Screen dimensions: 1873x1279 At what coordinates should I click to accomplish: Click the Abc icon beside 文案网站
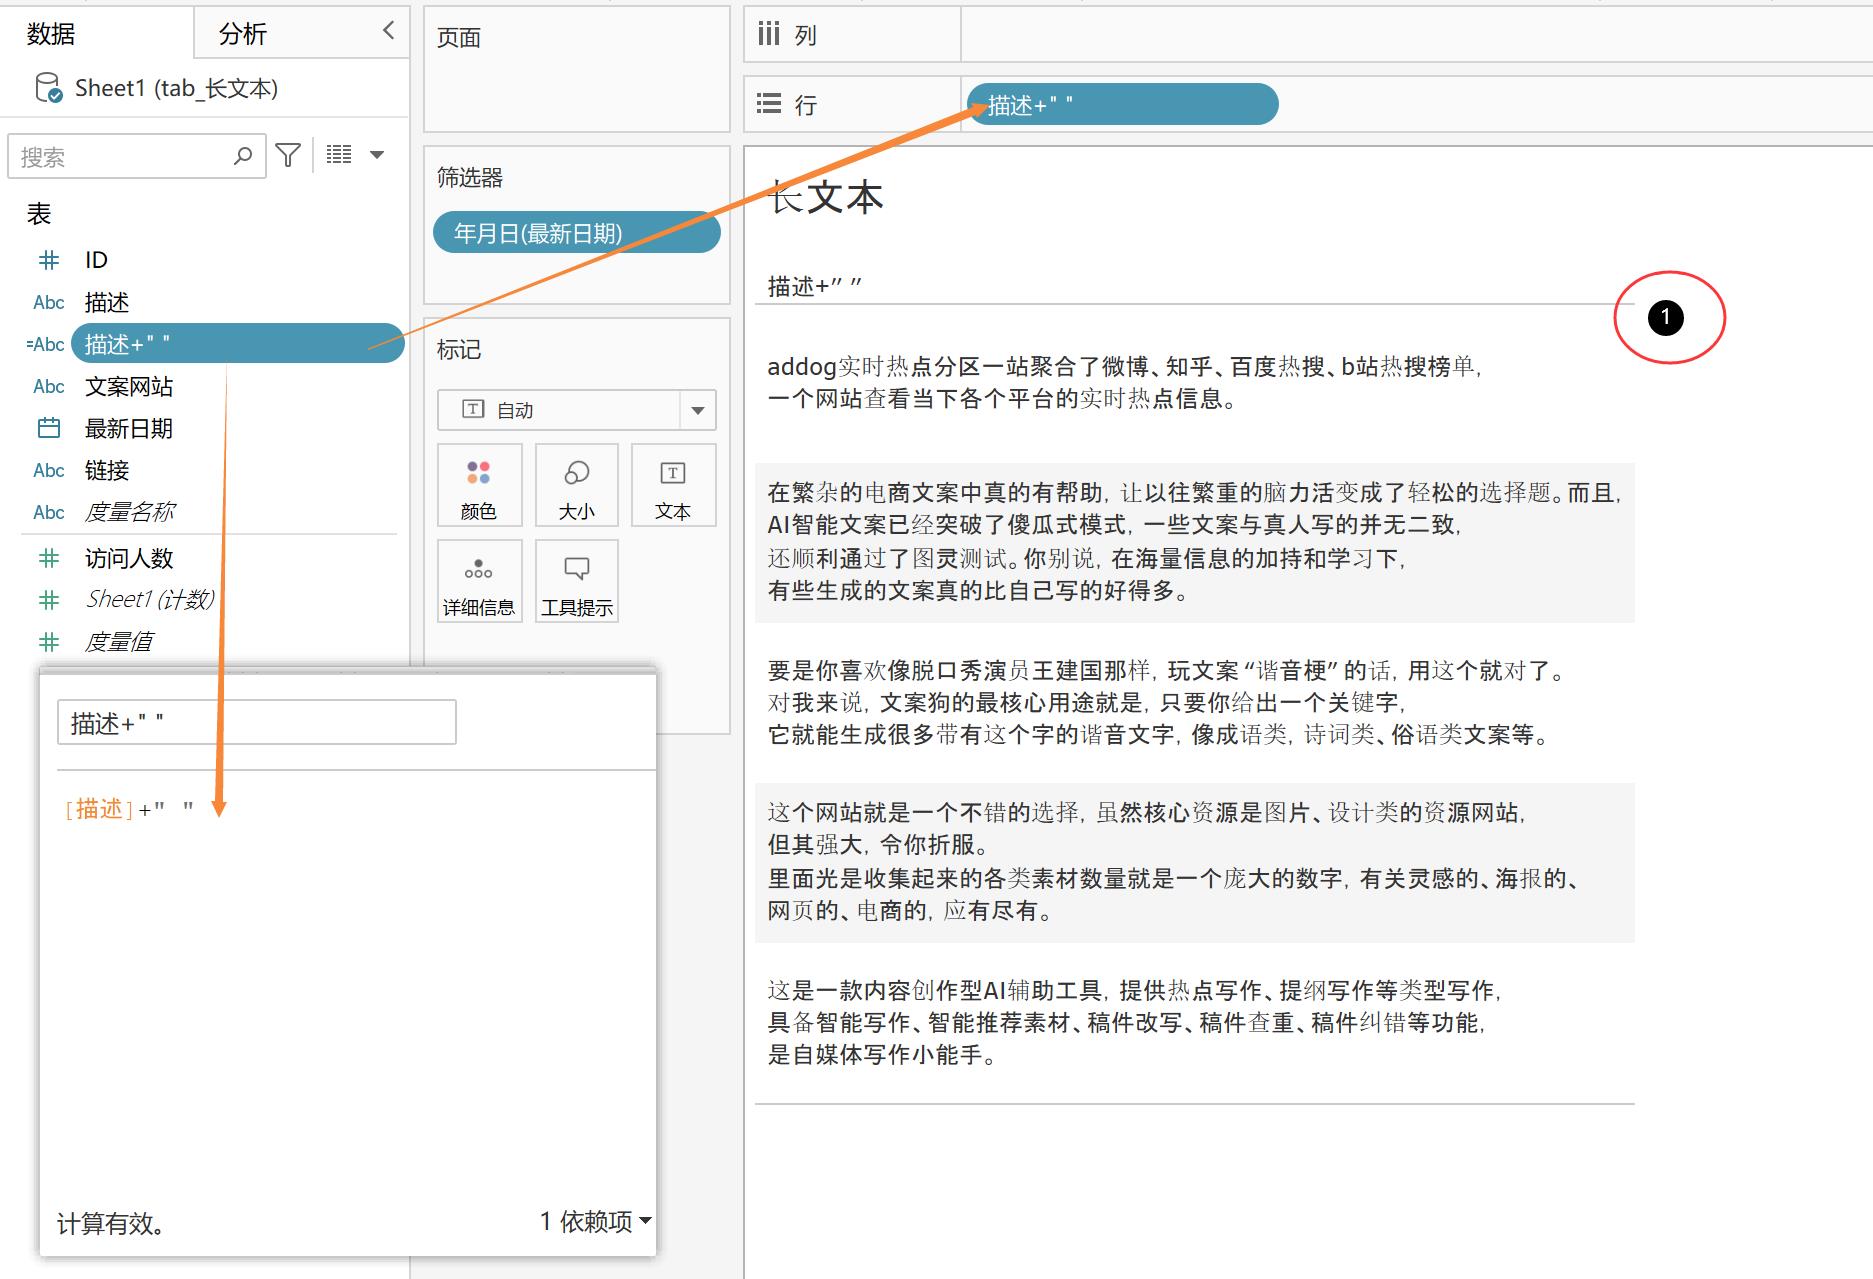coord(49,386)
